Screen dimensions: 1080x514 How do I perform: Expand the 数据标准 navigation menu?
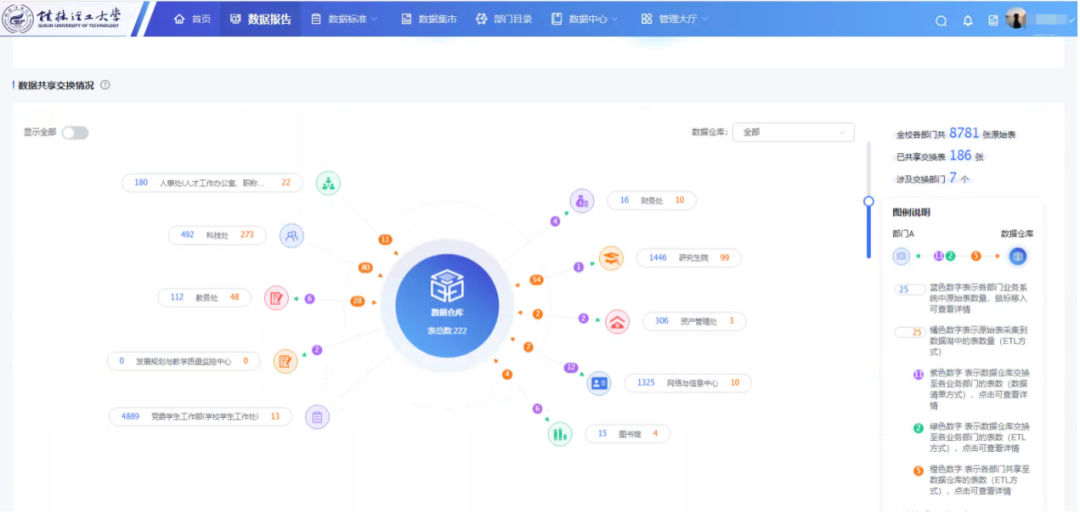point(344,19)
